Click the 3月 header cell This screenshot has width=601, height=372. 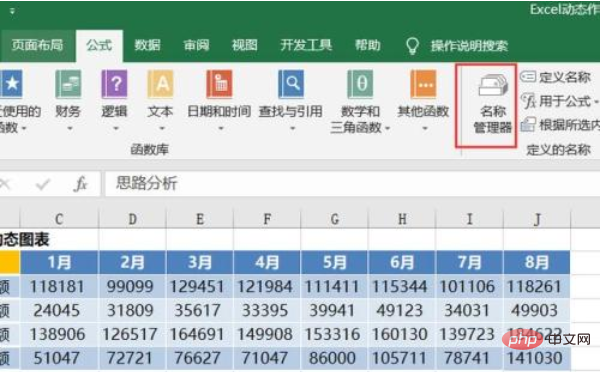pyautogui.click(x=200, y=262)
